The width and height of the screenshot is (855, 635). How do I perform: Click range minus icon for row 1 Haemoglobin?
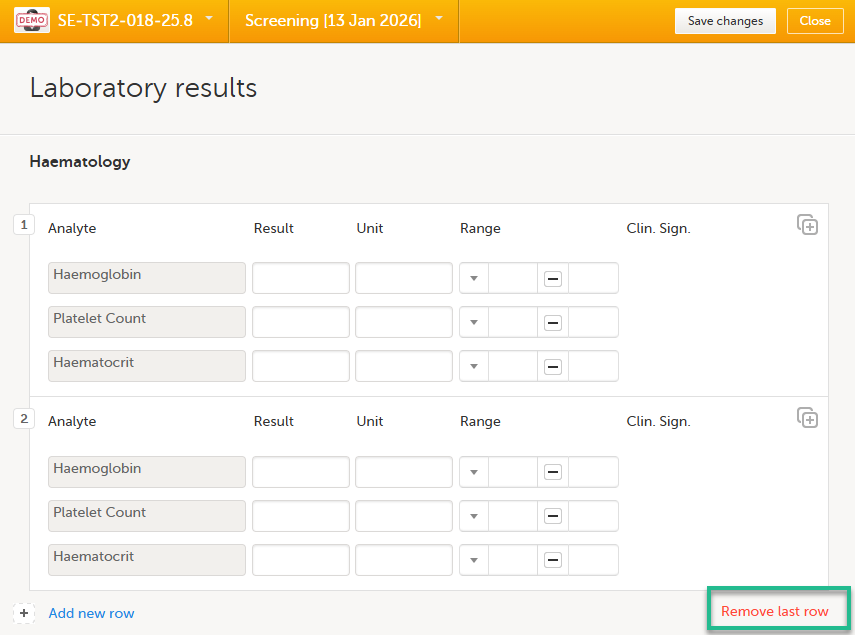coord(552,279)
